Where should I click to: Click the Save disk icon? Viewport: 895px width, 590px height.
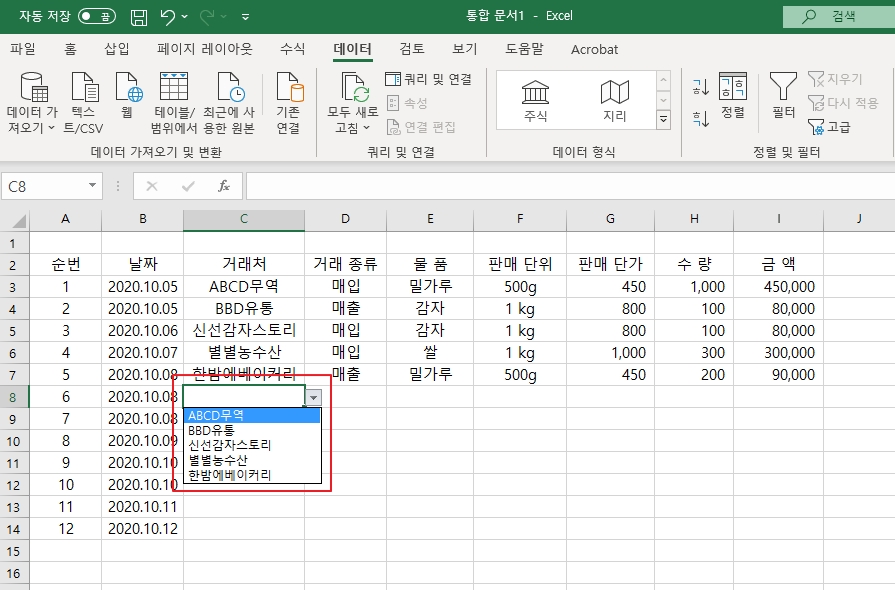click(x=139, y=17)
